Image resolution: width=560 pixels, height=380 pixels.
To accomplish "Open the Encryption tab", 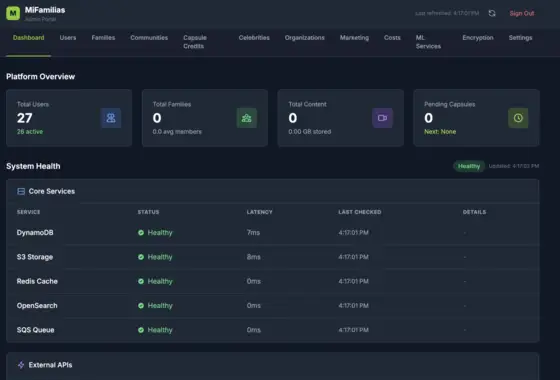I will coord(478,38).
